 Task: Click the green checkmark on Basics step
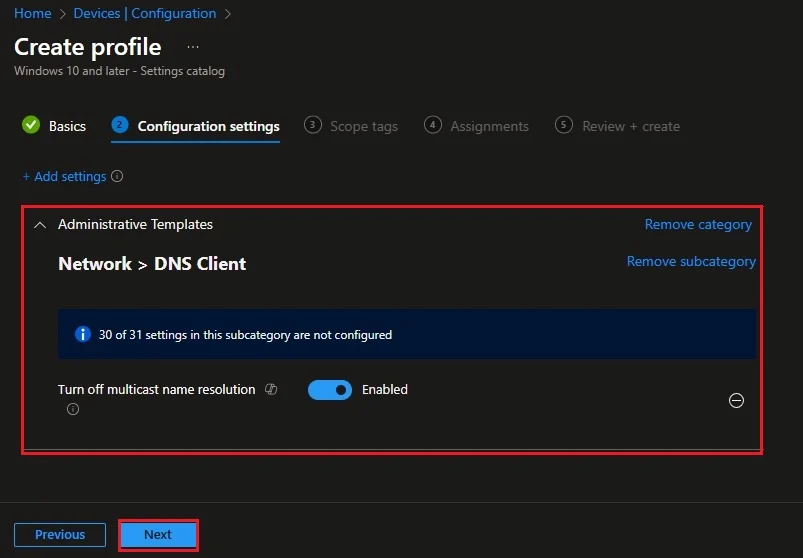tap(31, 125)
